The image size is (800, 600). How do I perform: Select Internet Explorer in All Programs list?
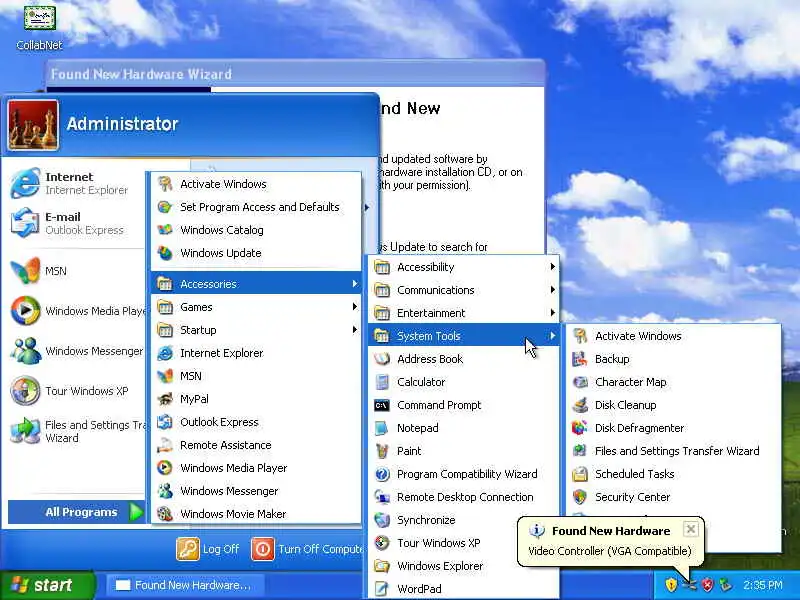[256, 353]
